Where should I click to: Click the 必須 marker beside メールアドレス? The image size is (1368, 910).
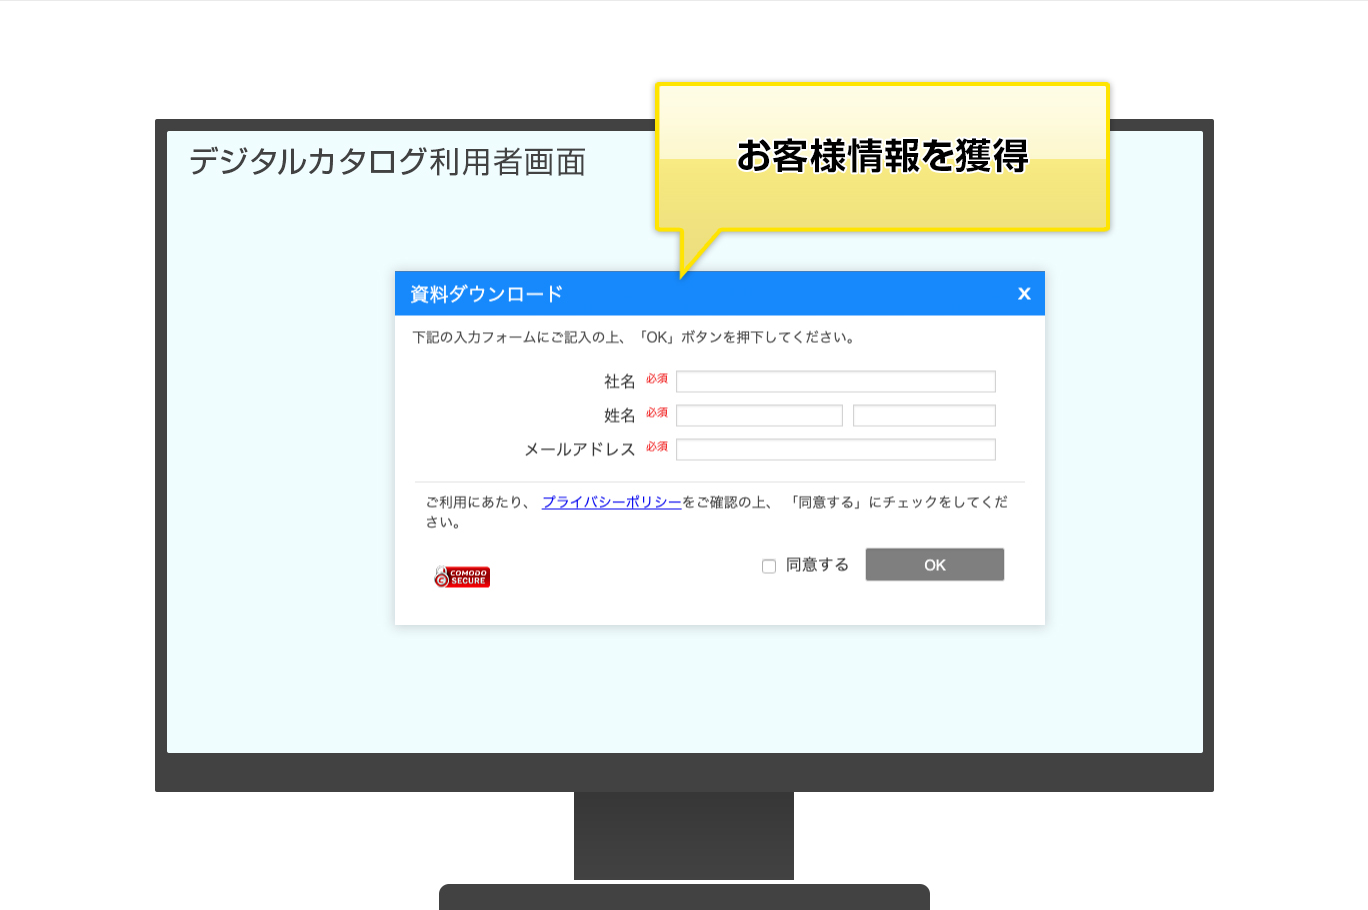[x=656, y=446]
